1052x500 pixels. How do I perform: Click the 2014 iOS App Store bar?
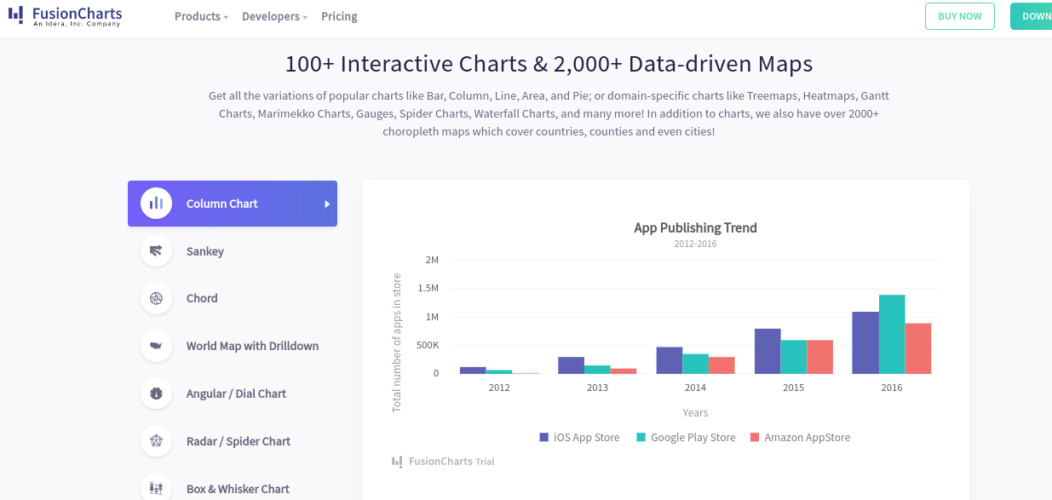click(670, 360)
